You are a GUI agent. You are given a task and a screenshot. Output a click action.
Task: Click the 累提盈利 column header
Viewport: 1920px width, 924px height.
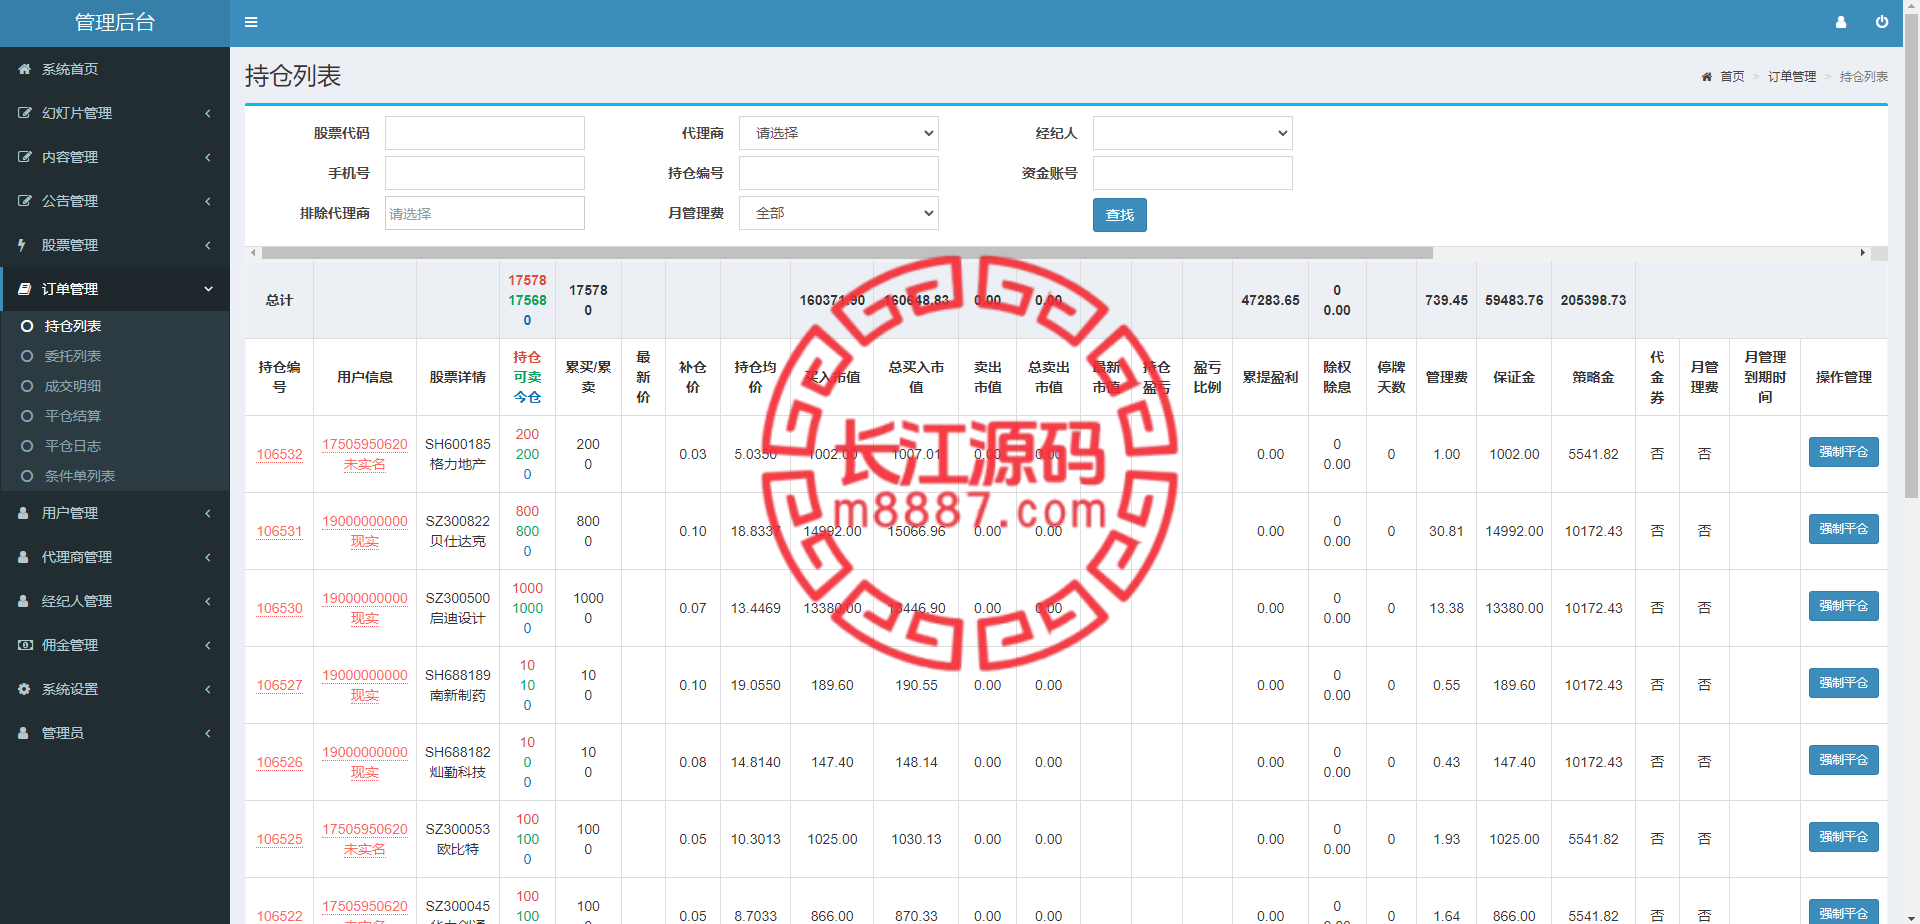(1270, 377)
